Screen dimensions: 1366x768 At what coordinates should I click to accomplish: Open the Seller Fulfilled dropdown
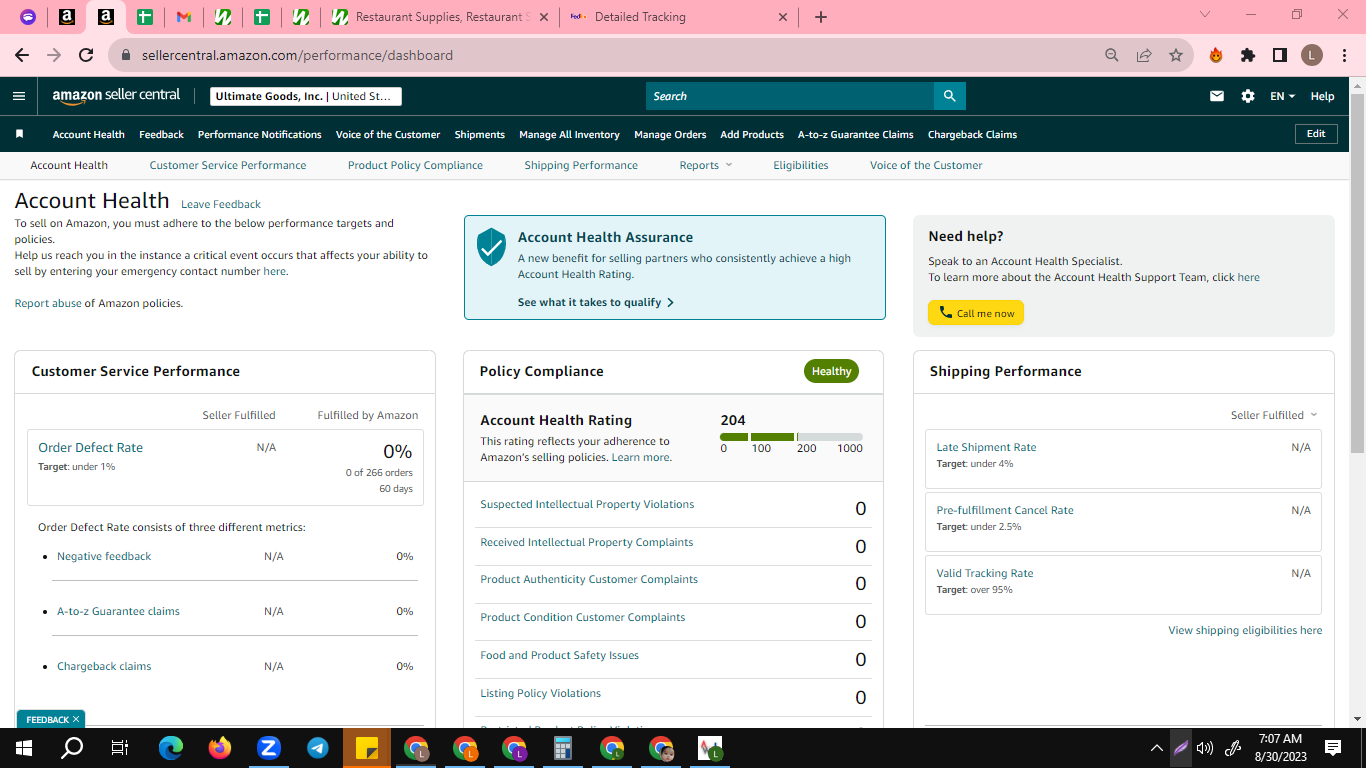(1274, 415)
